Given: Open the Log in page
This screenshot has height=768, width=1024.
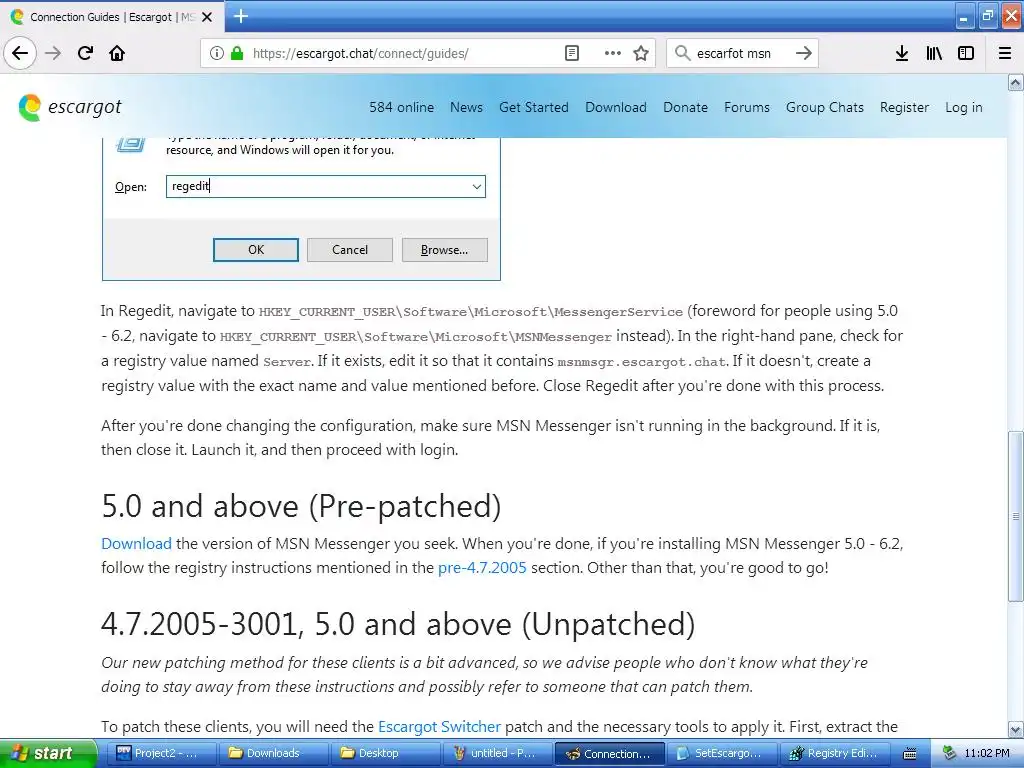Looking at the screenshot, I should (963, 107).
